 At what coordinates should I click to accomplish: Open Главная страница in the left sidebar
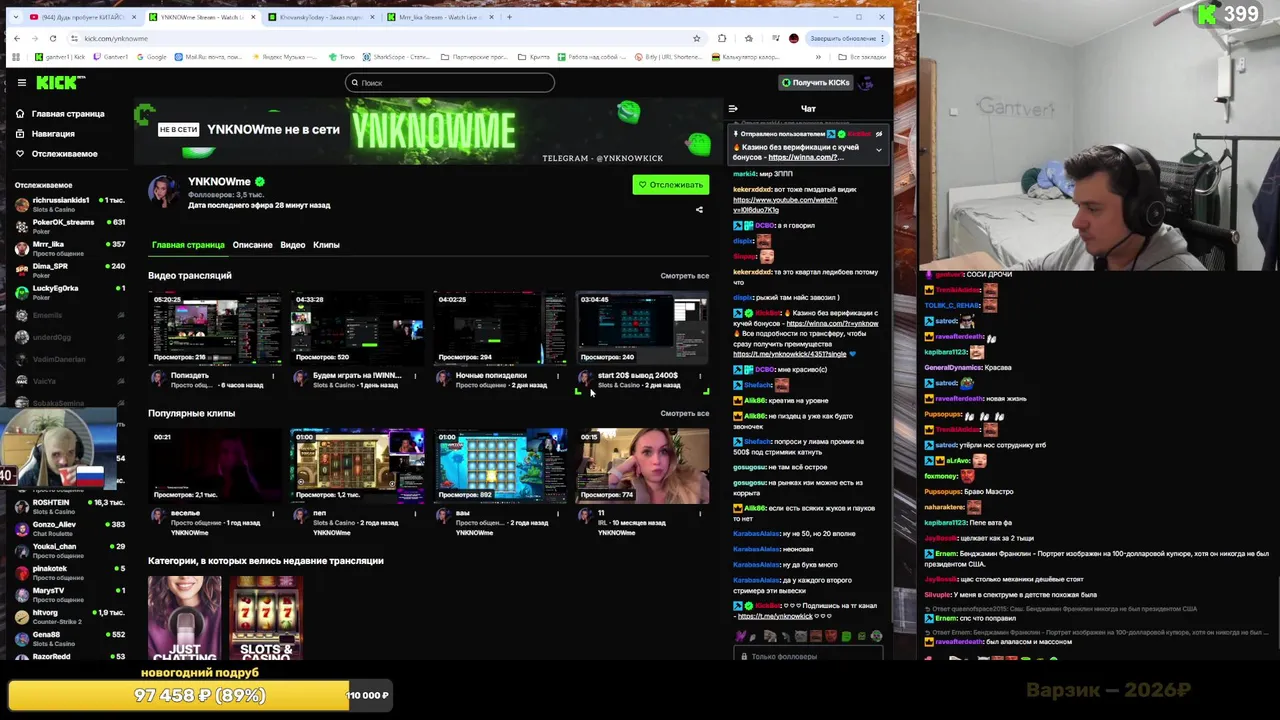click(60, 114)
